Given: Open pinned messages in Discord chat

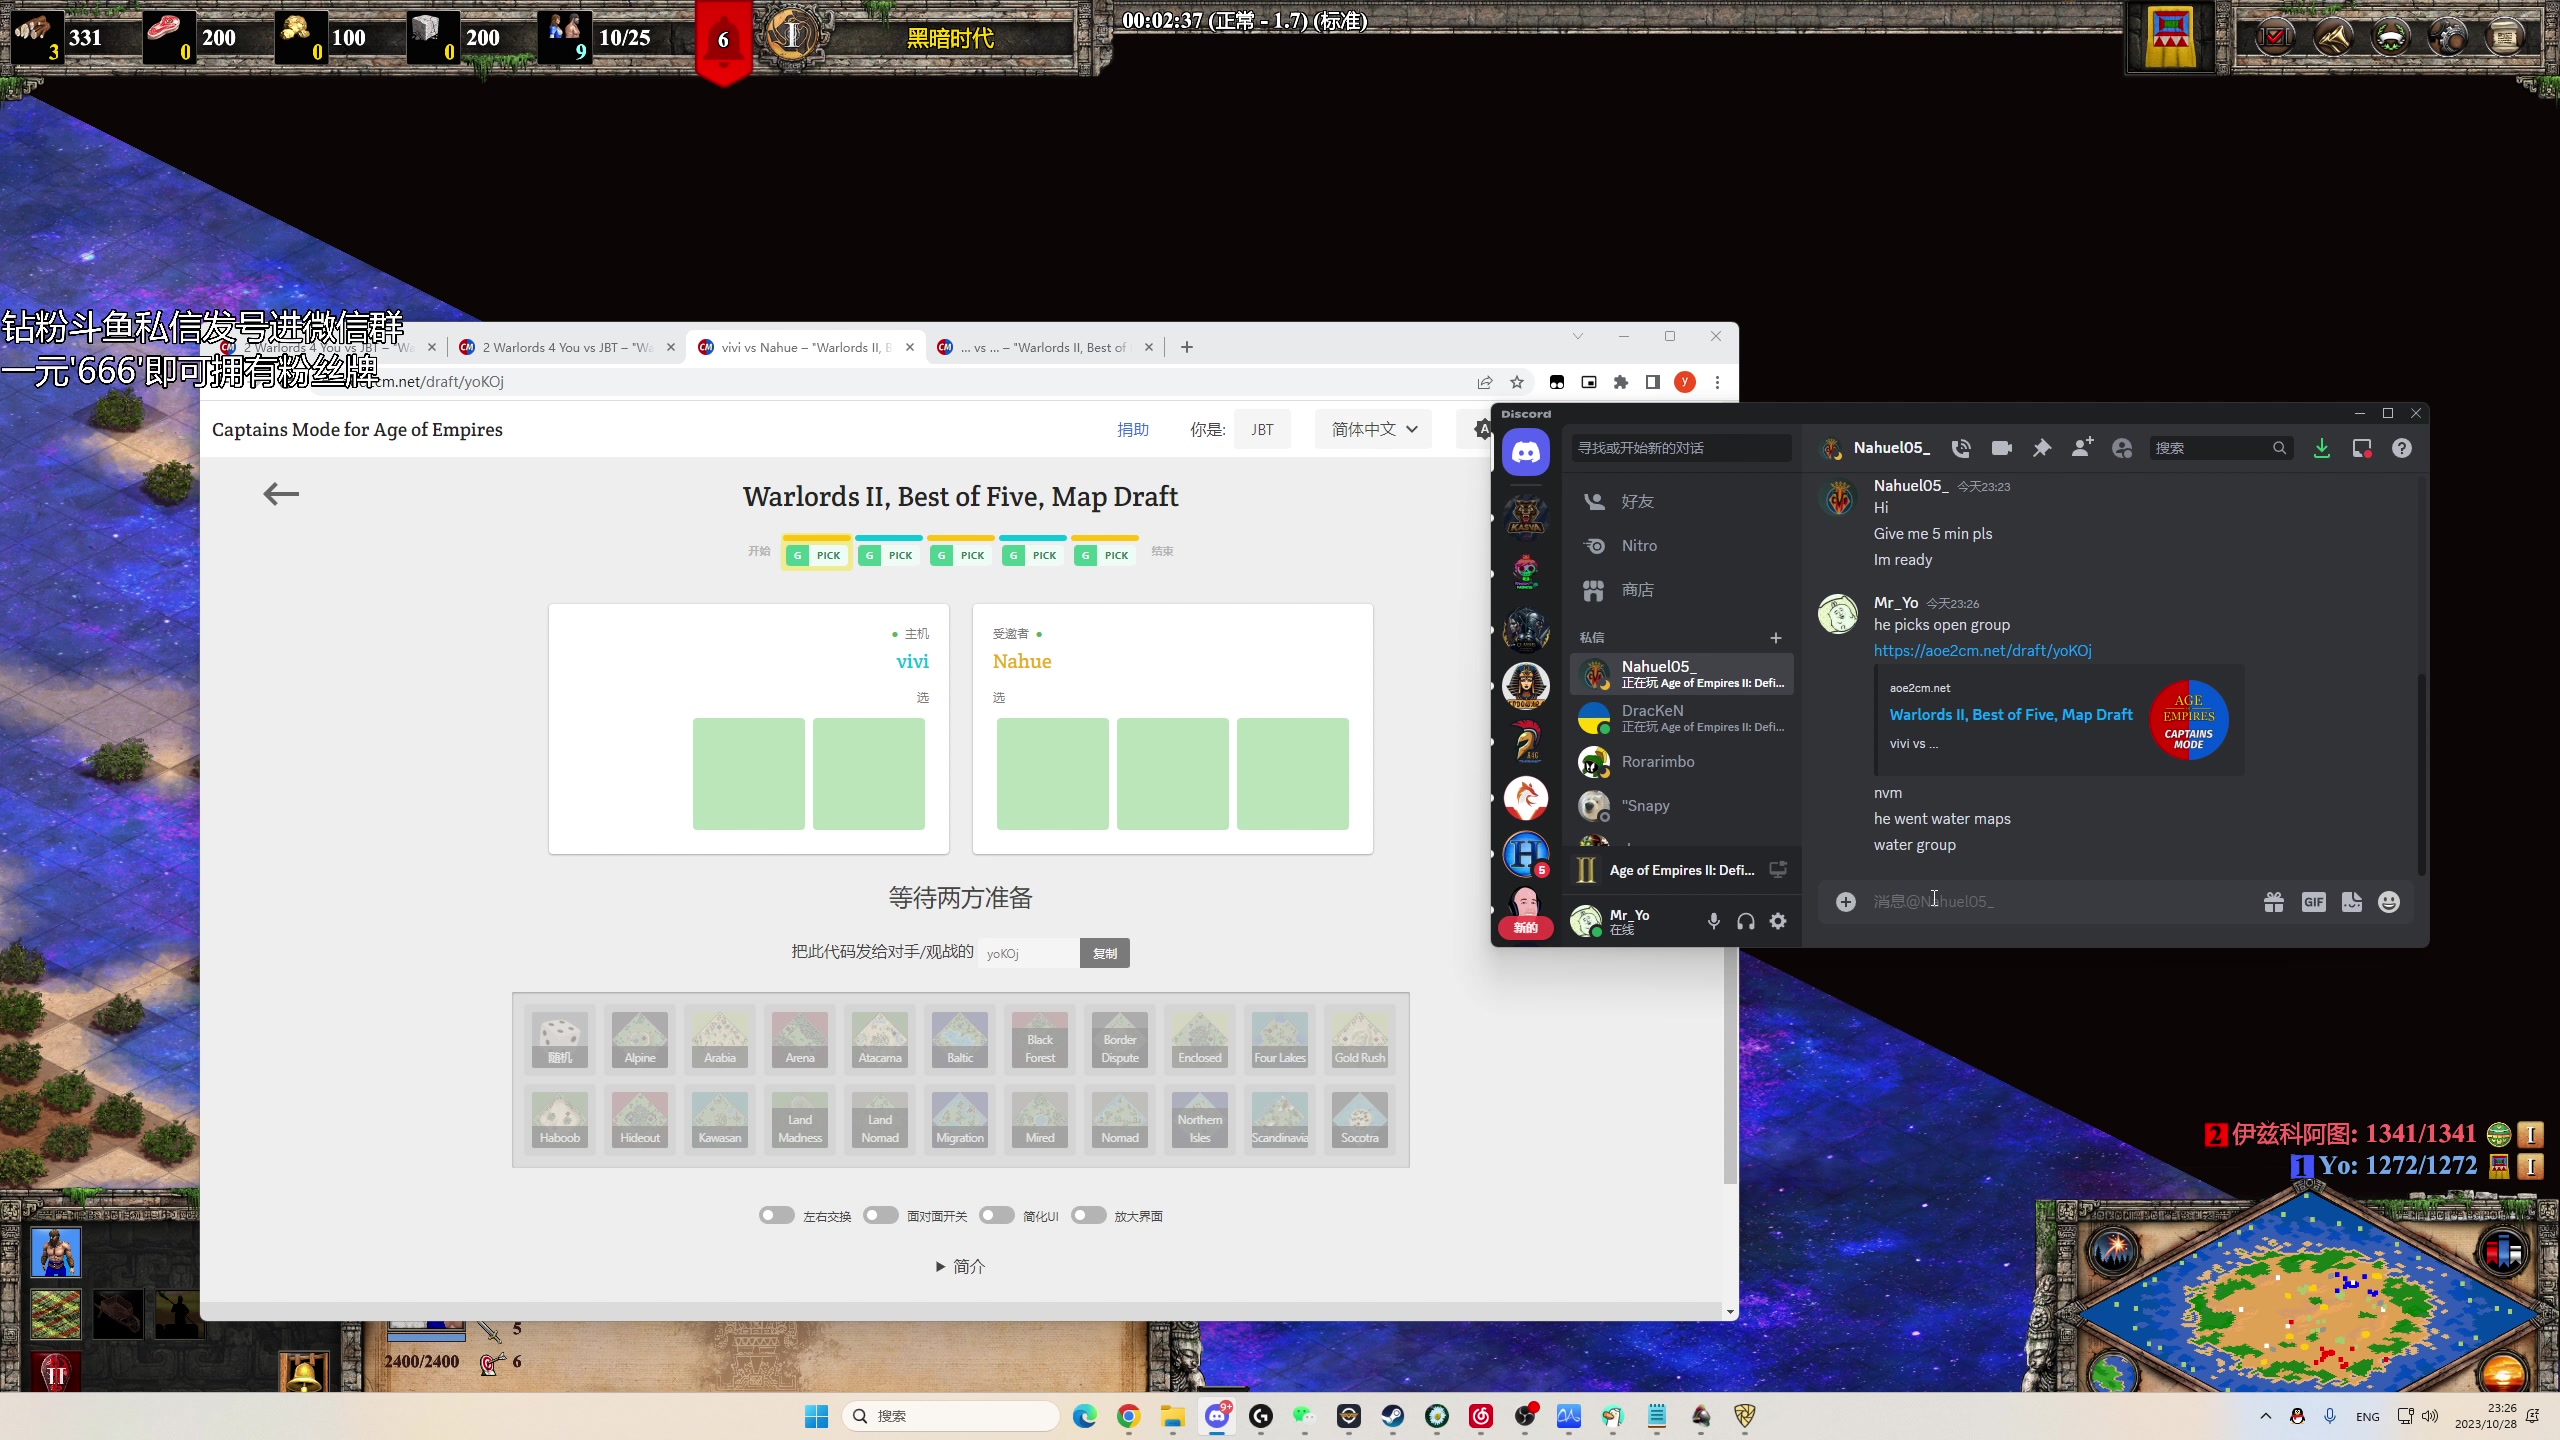Looking at the screenshot, I should coord(2041,448).
